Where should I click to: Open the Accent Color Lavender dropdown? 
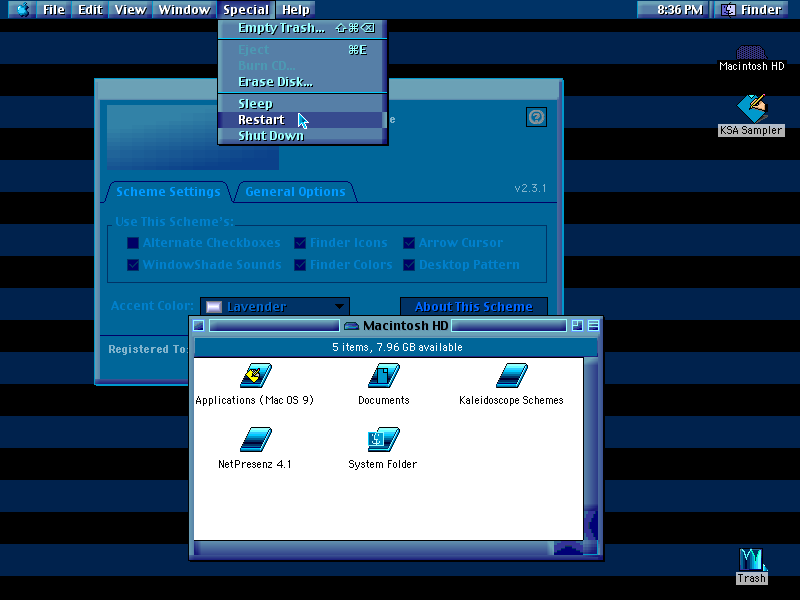pos(274,307)
